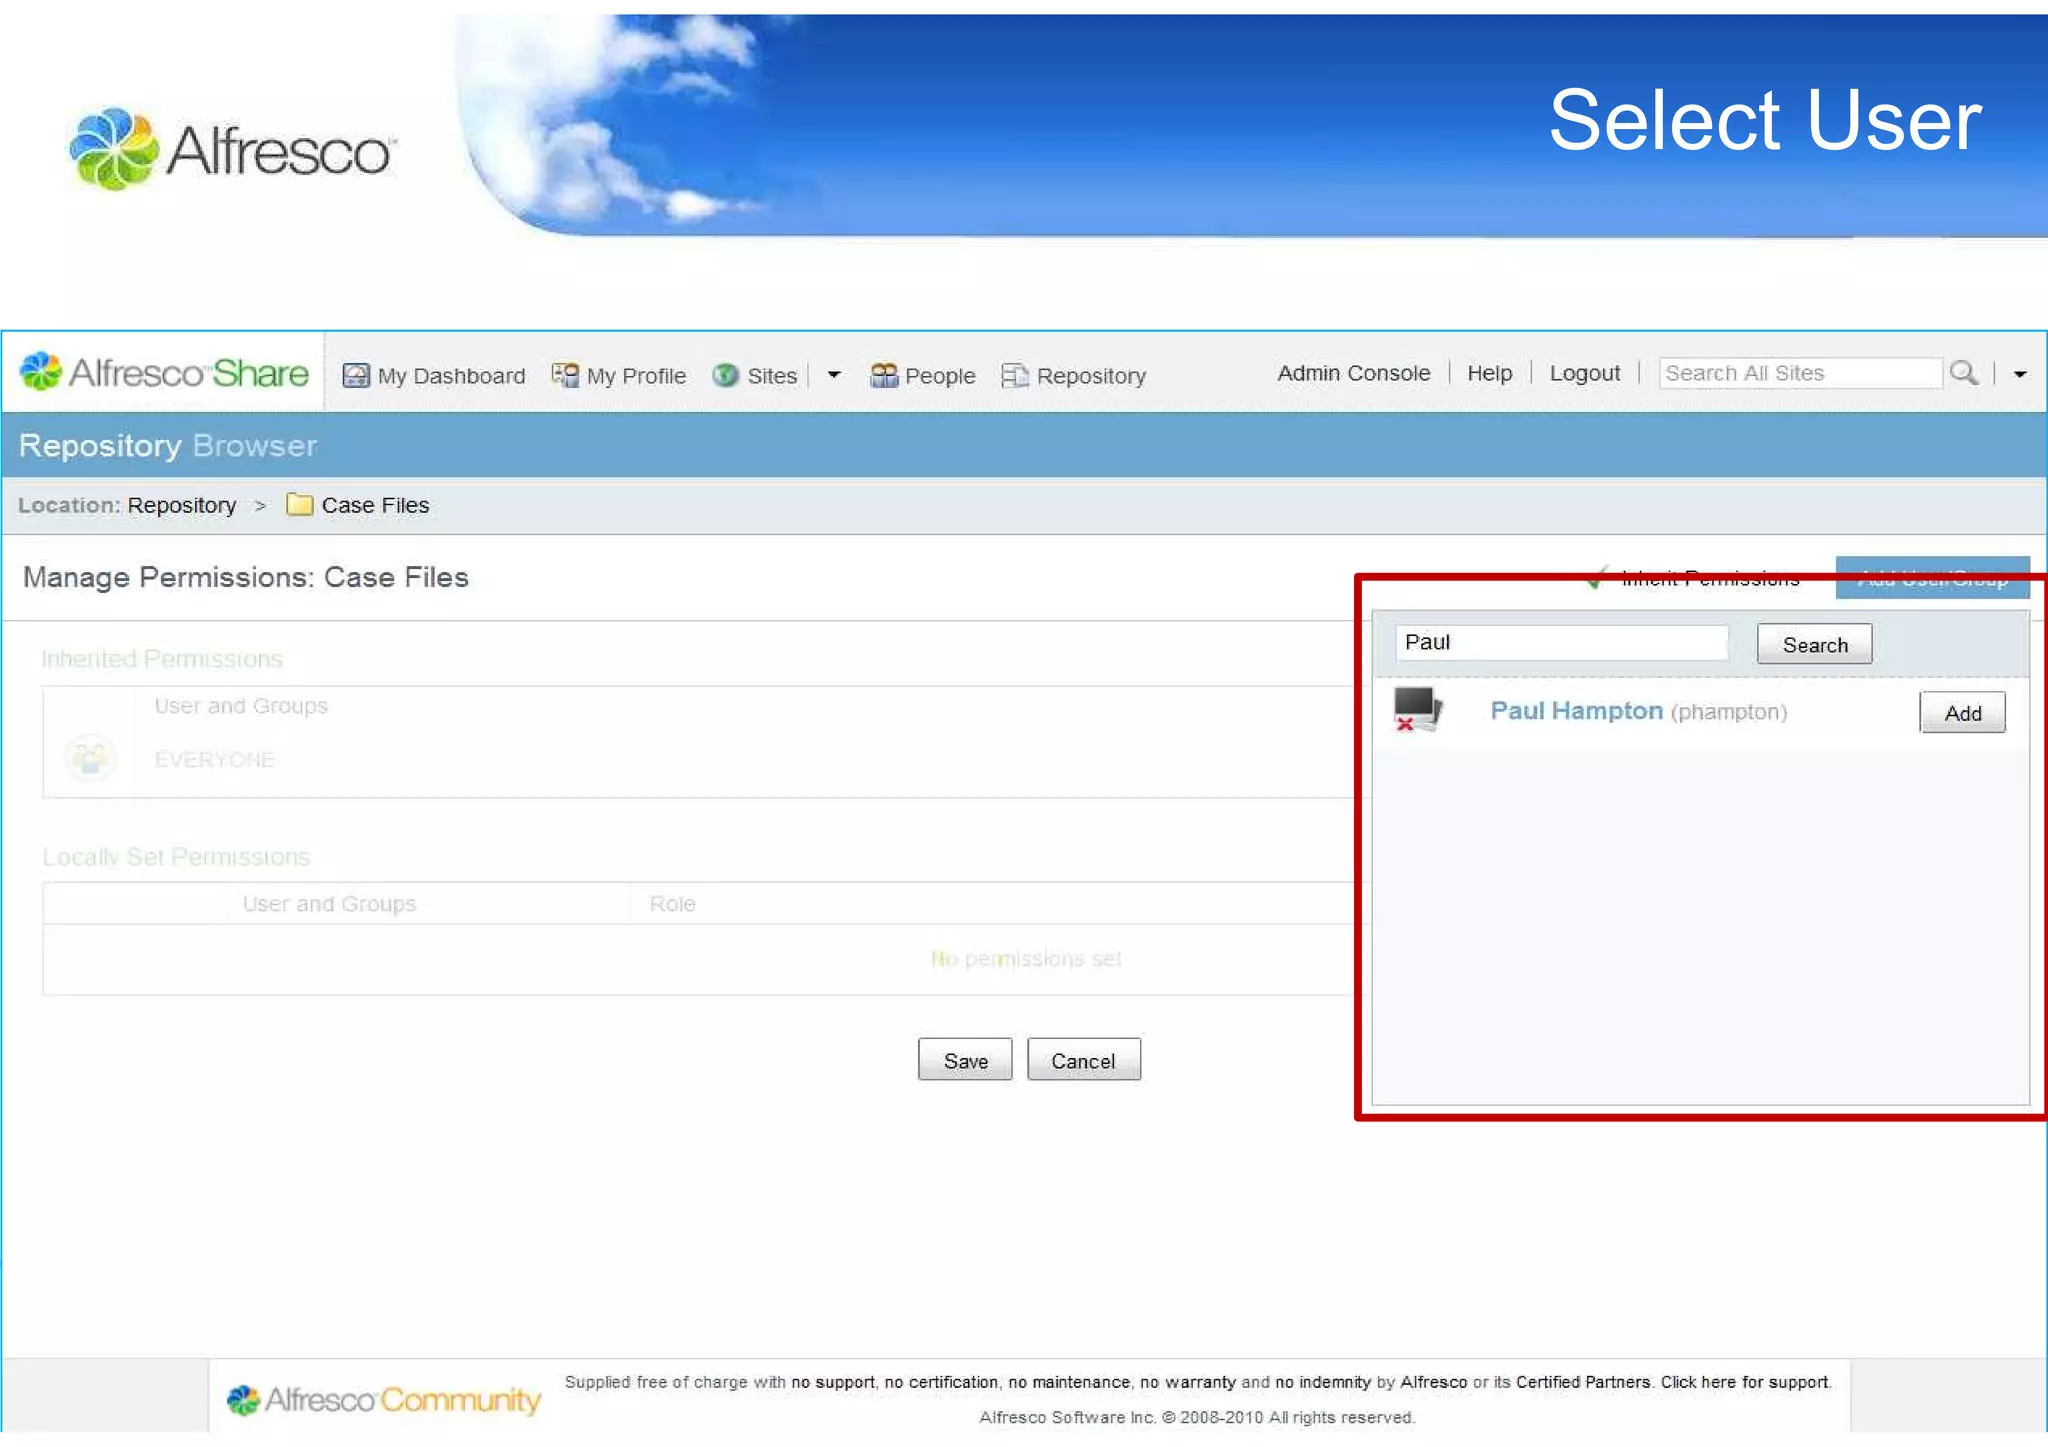Expand the search options dropdown arrow
This screenshot has height=1447, width=2048.
(2020, 374)
